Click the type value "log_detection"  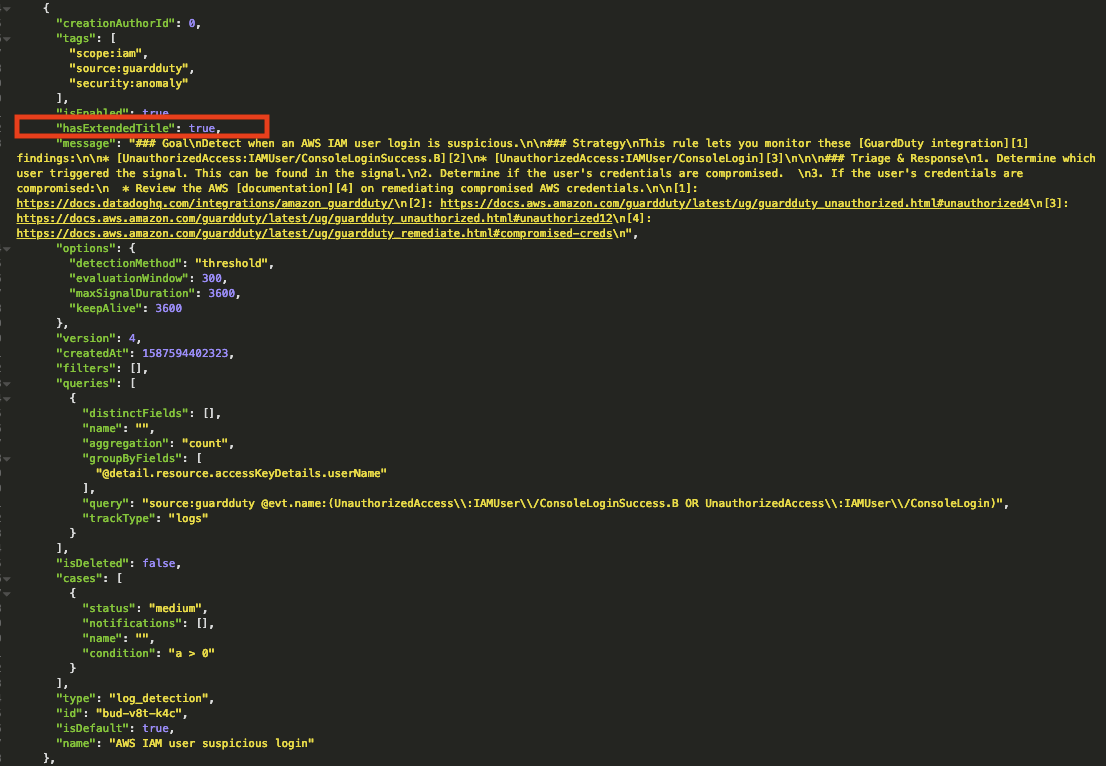pyautogui.click(x=159, y=698)
